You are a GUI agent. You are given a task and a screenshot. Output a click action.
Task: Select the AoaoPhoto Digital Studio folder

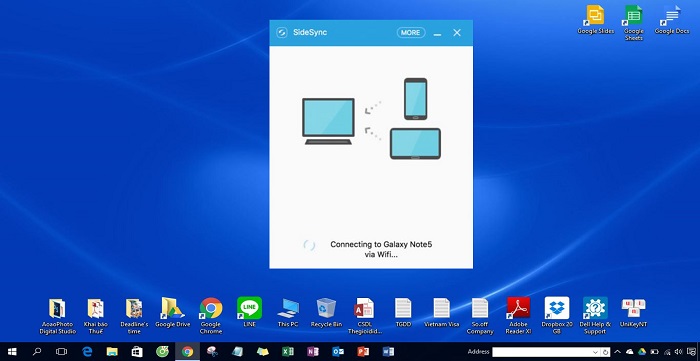58,316
